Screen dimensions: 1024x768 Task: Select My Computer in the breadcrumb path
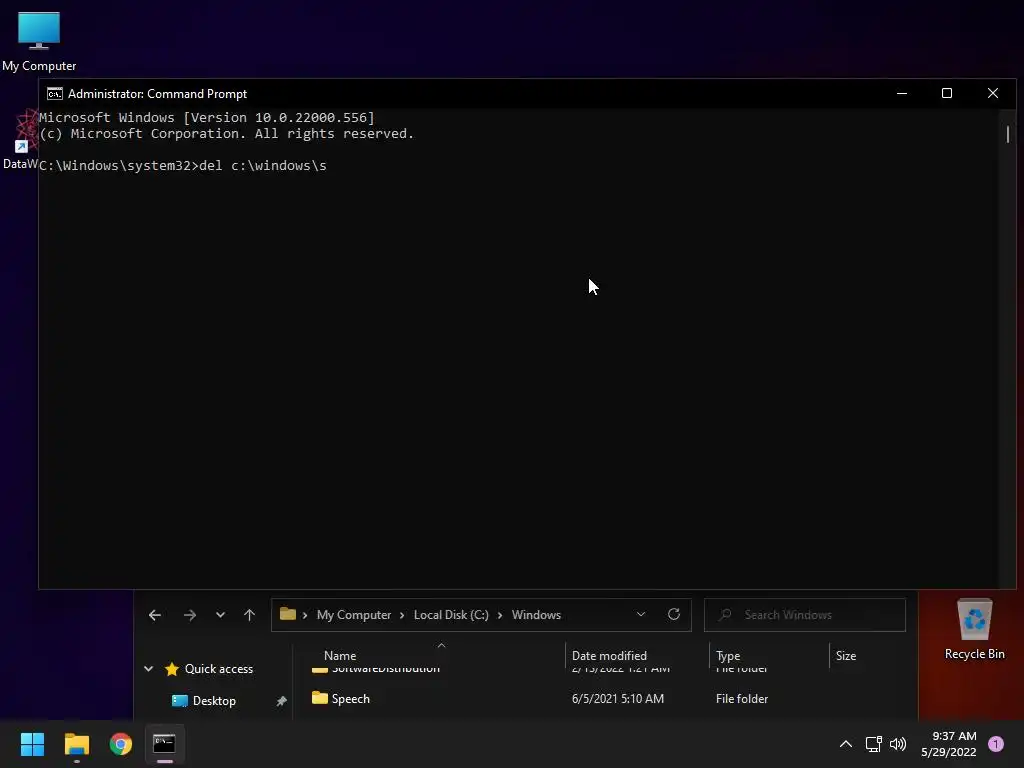point(354,615)
